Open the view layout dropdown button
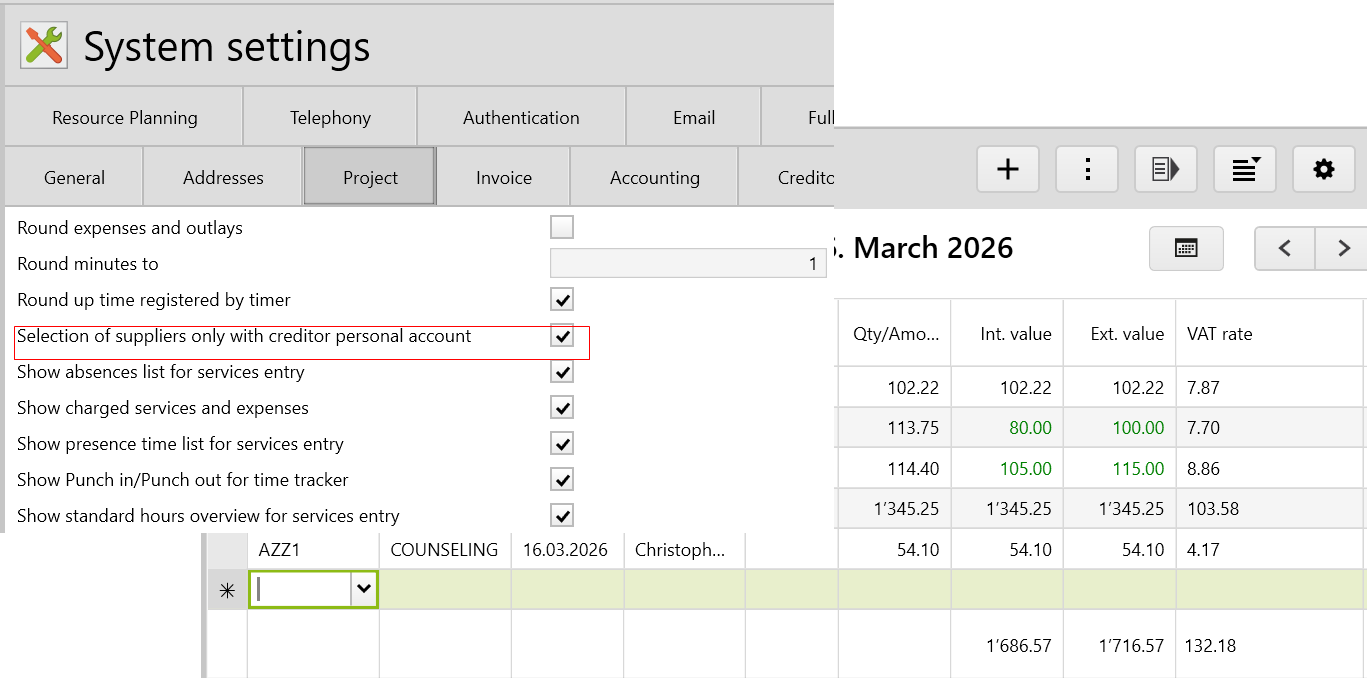The image size is (1367, 678). pos(1245,170)
